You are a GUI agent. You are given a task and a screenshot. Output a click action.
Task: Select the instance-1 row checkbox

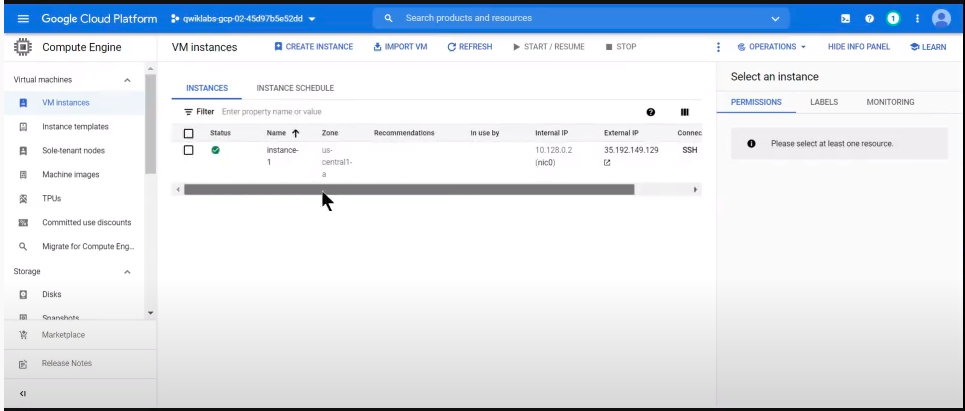point(188,150)
